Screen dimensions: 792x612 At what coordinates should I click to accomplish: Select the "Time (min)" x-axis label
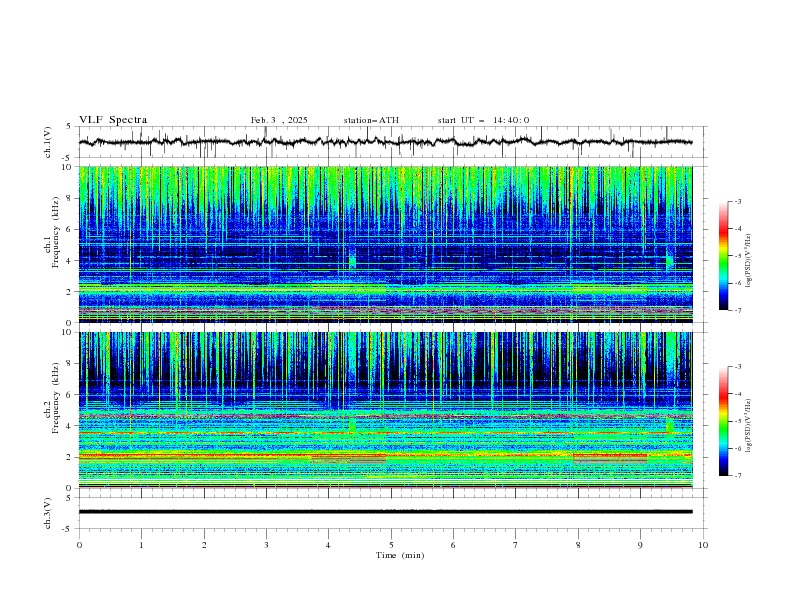point(400,555)
